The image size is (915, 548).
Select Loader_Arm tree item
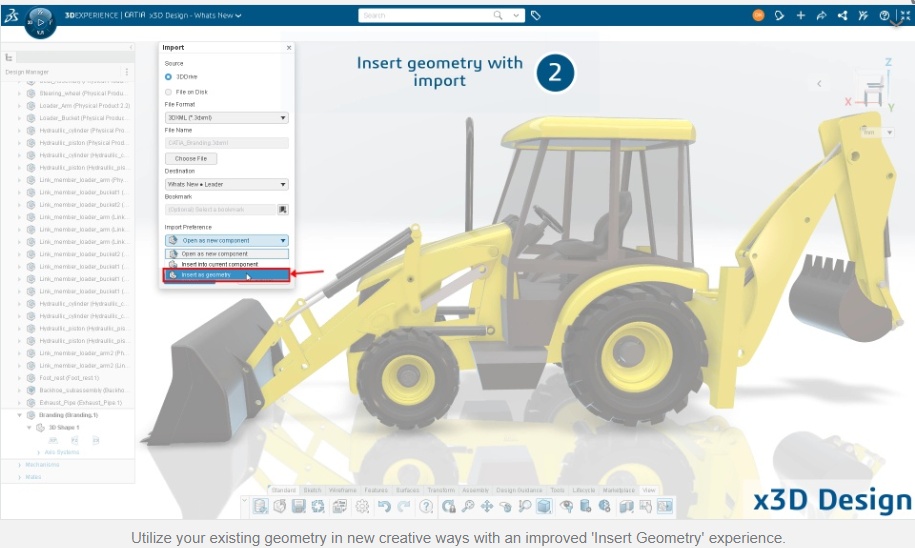click(x=84, y=106)
